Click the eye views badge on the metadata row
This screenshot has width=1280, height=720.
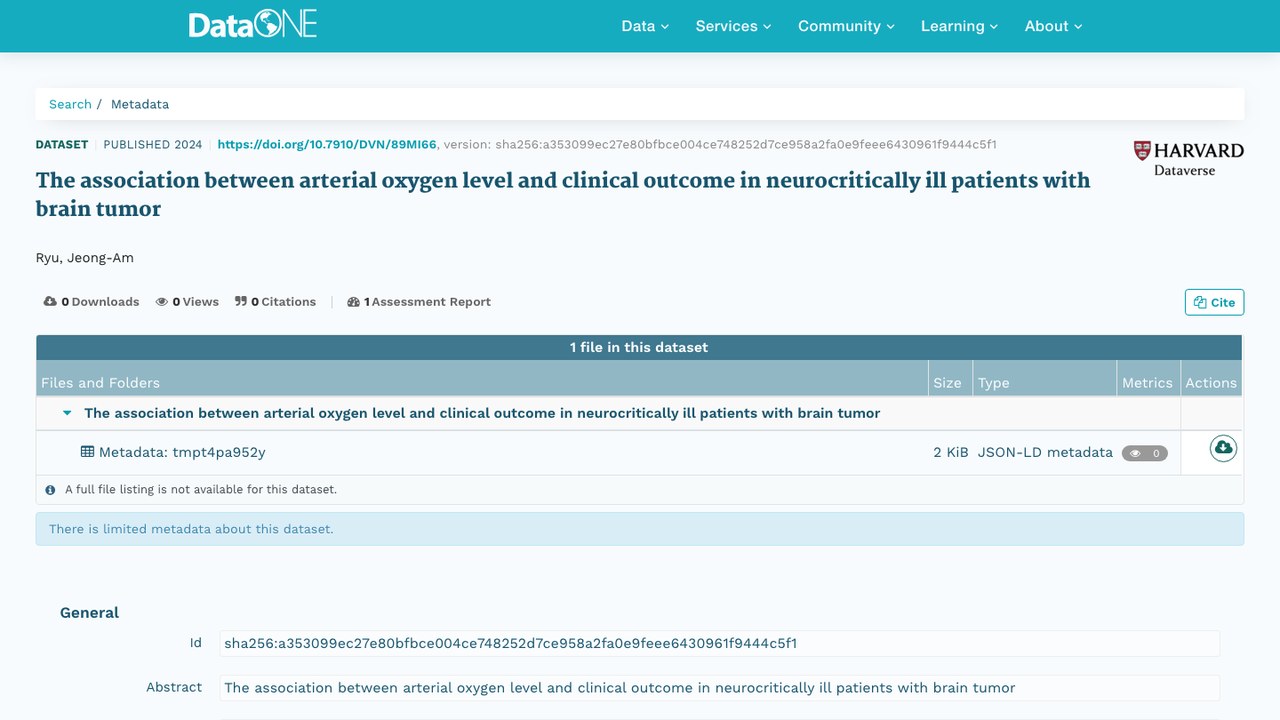tap(1144, 453)
